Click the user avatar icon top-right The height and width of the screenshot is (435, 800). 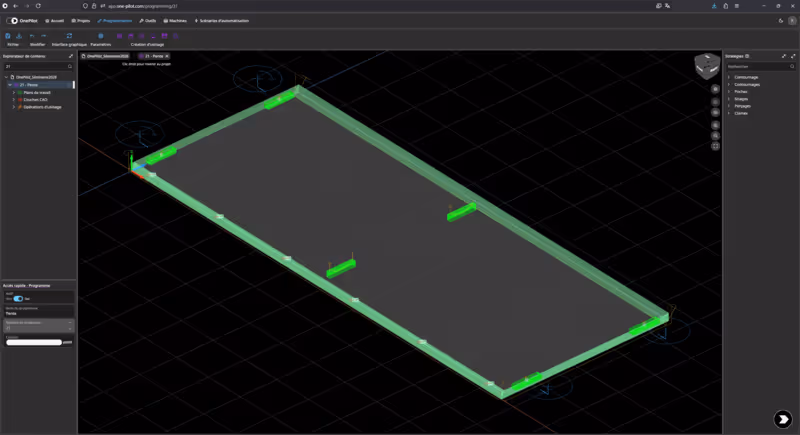coord(792,21)
